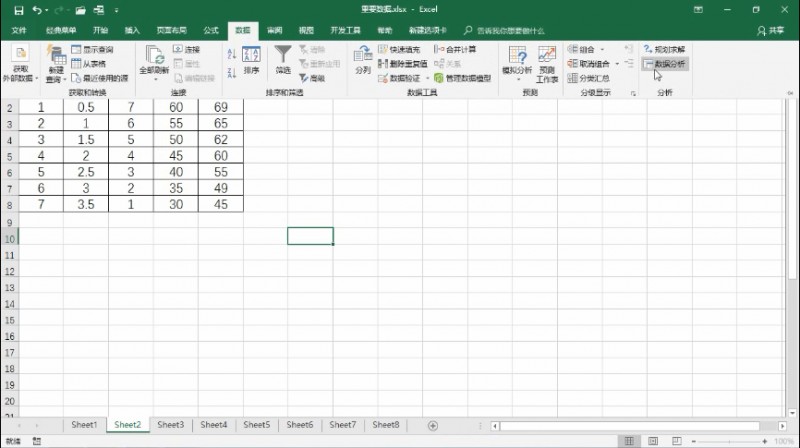Add a new sheet with the plus button
The image size is (800, 448).
coord(433,426)
